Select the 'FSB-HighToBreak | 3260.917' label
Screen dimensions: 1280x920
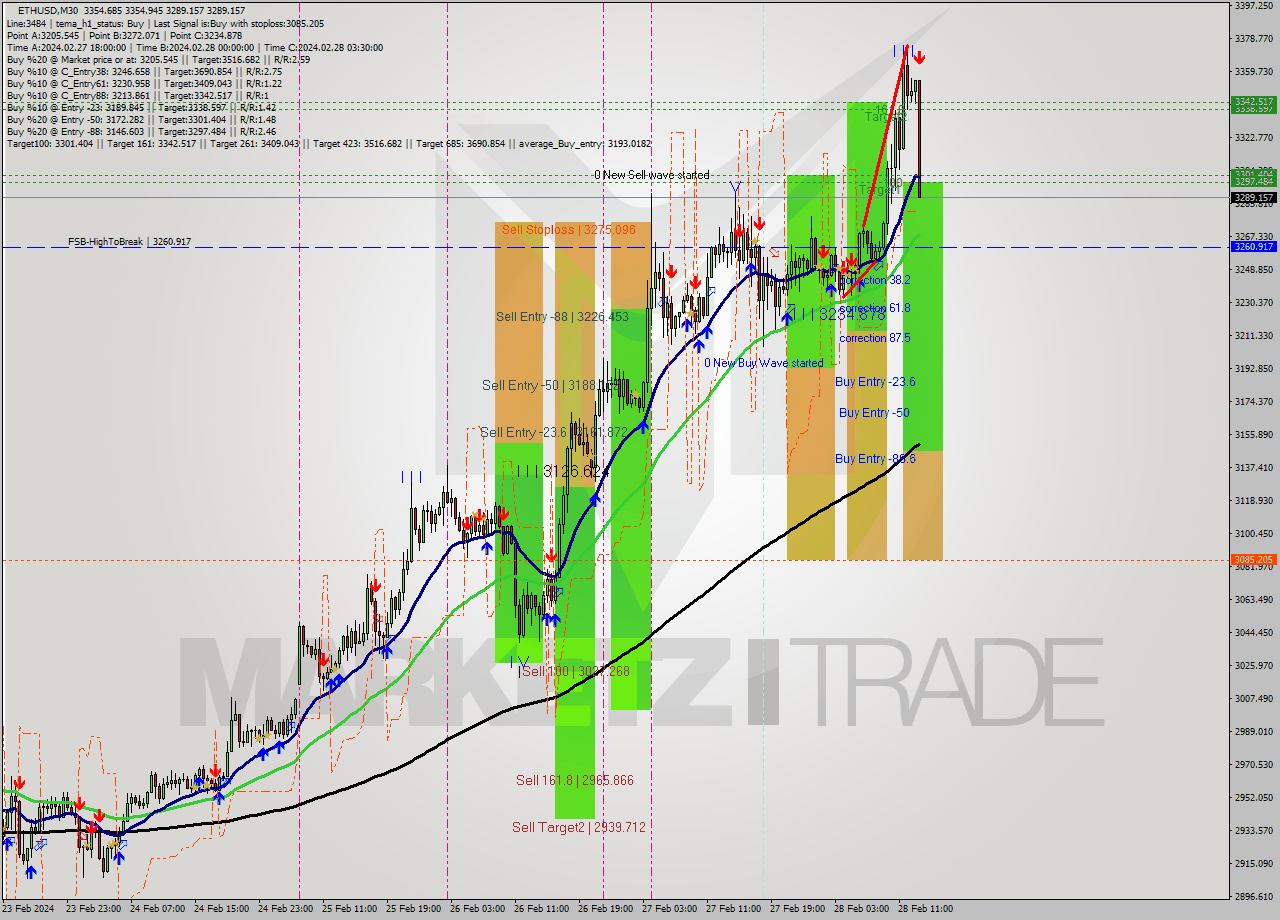[129, 242]
